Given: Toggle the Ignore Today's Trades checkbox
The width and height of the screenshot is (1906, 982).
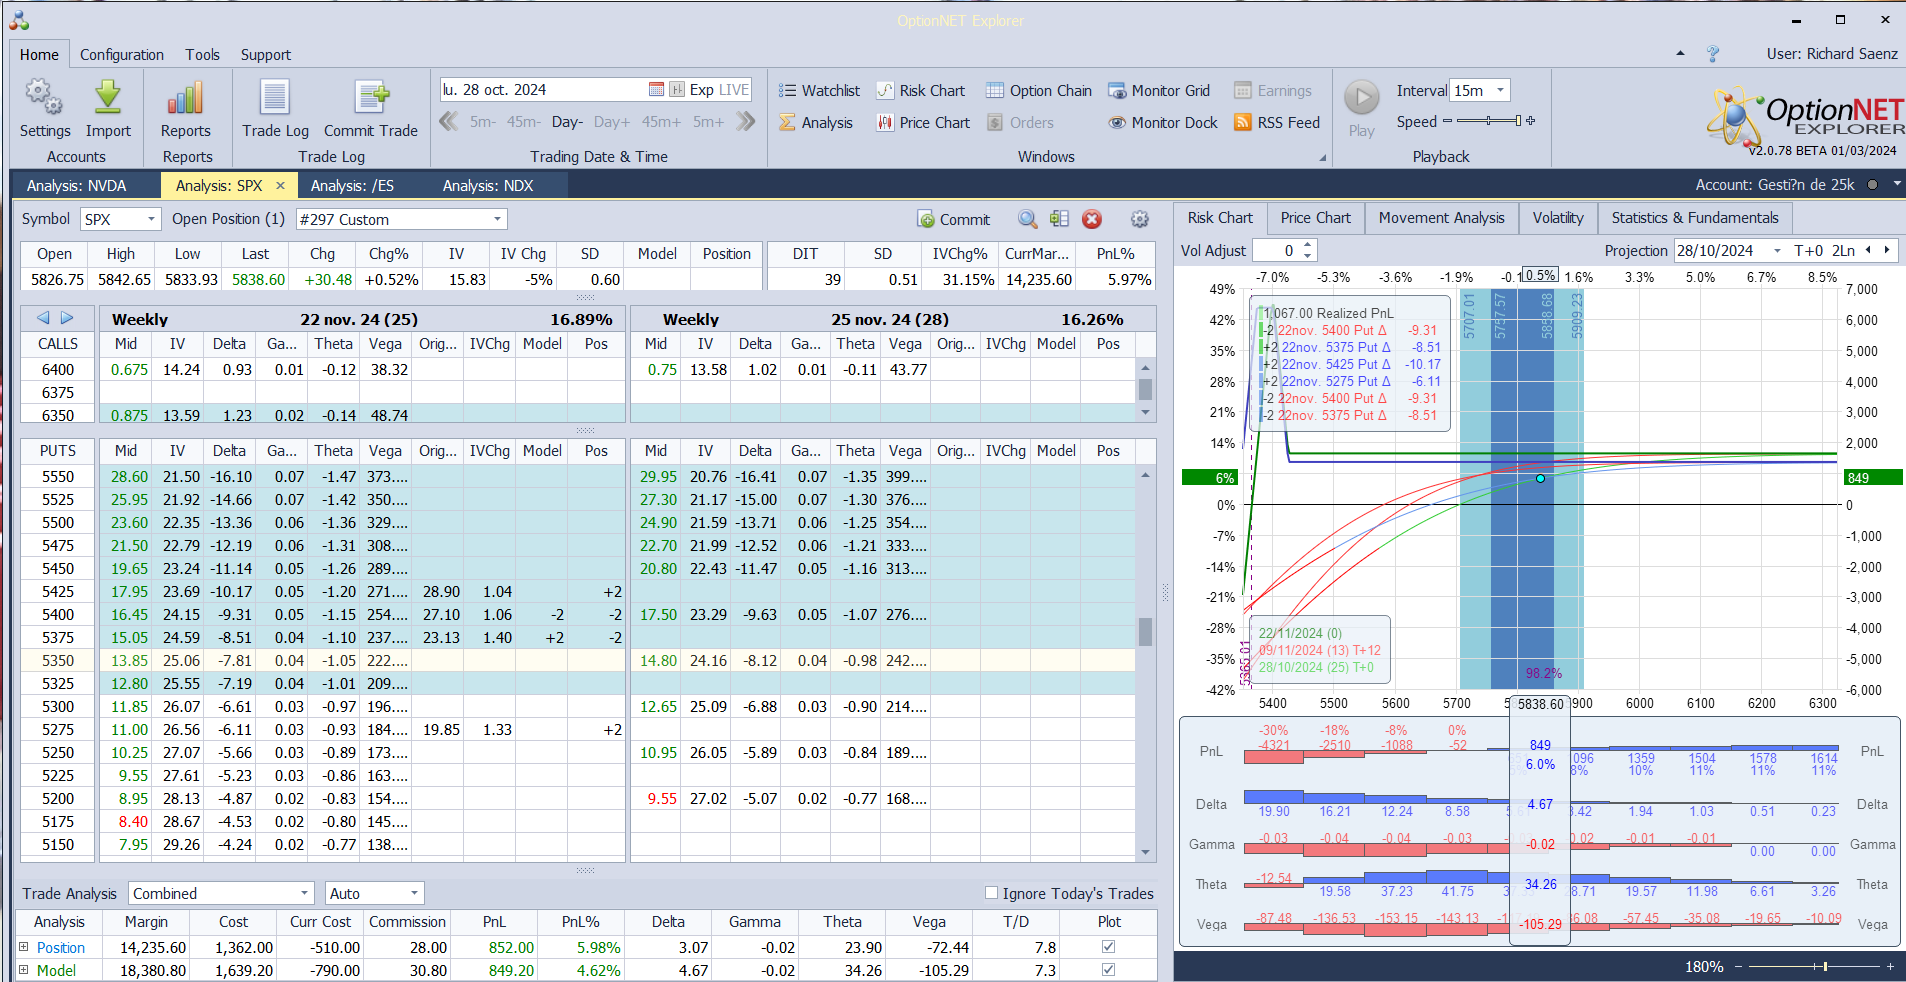Looking at the screenshot, I should [991, 893].
